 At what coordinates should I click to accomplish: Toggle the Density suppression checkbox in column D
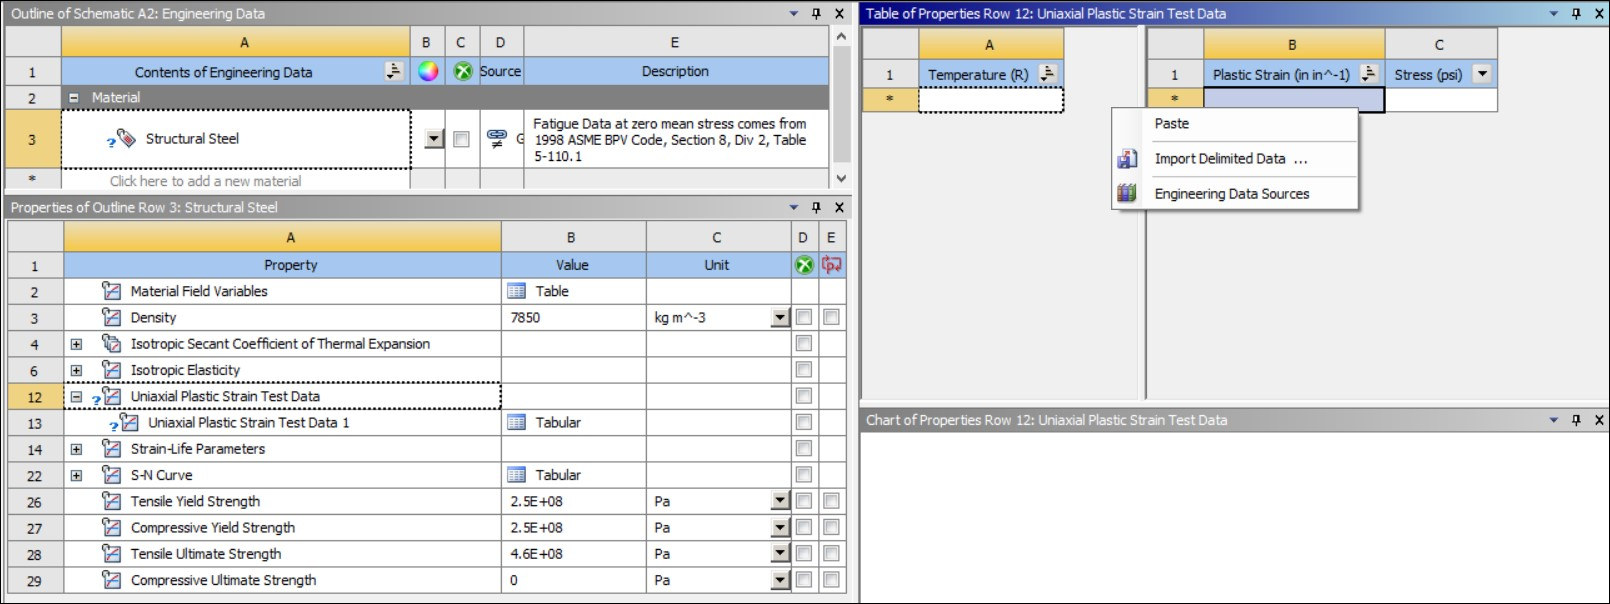pyautogui.click(x=804, y=317)
